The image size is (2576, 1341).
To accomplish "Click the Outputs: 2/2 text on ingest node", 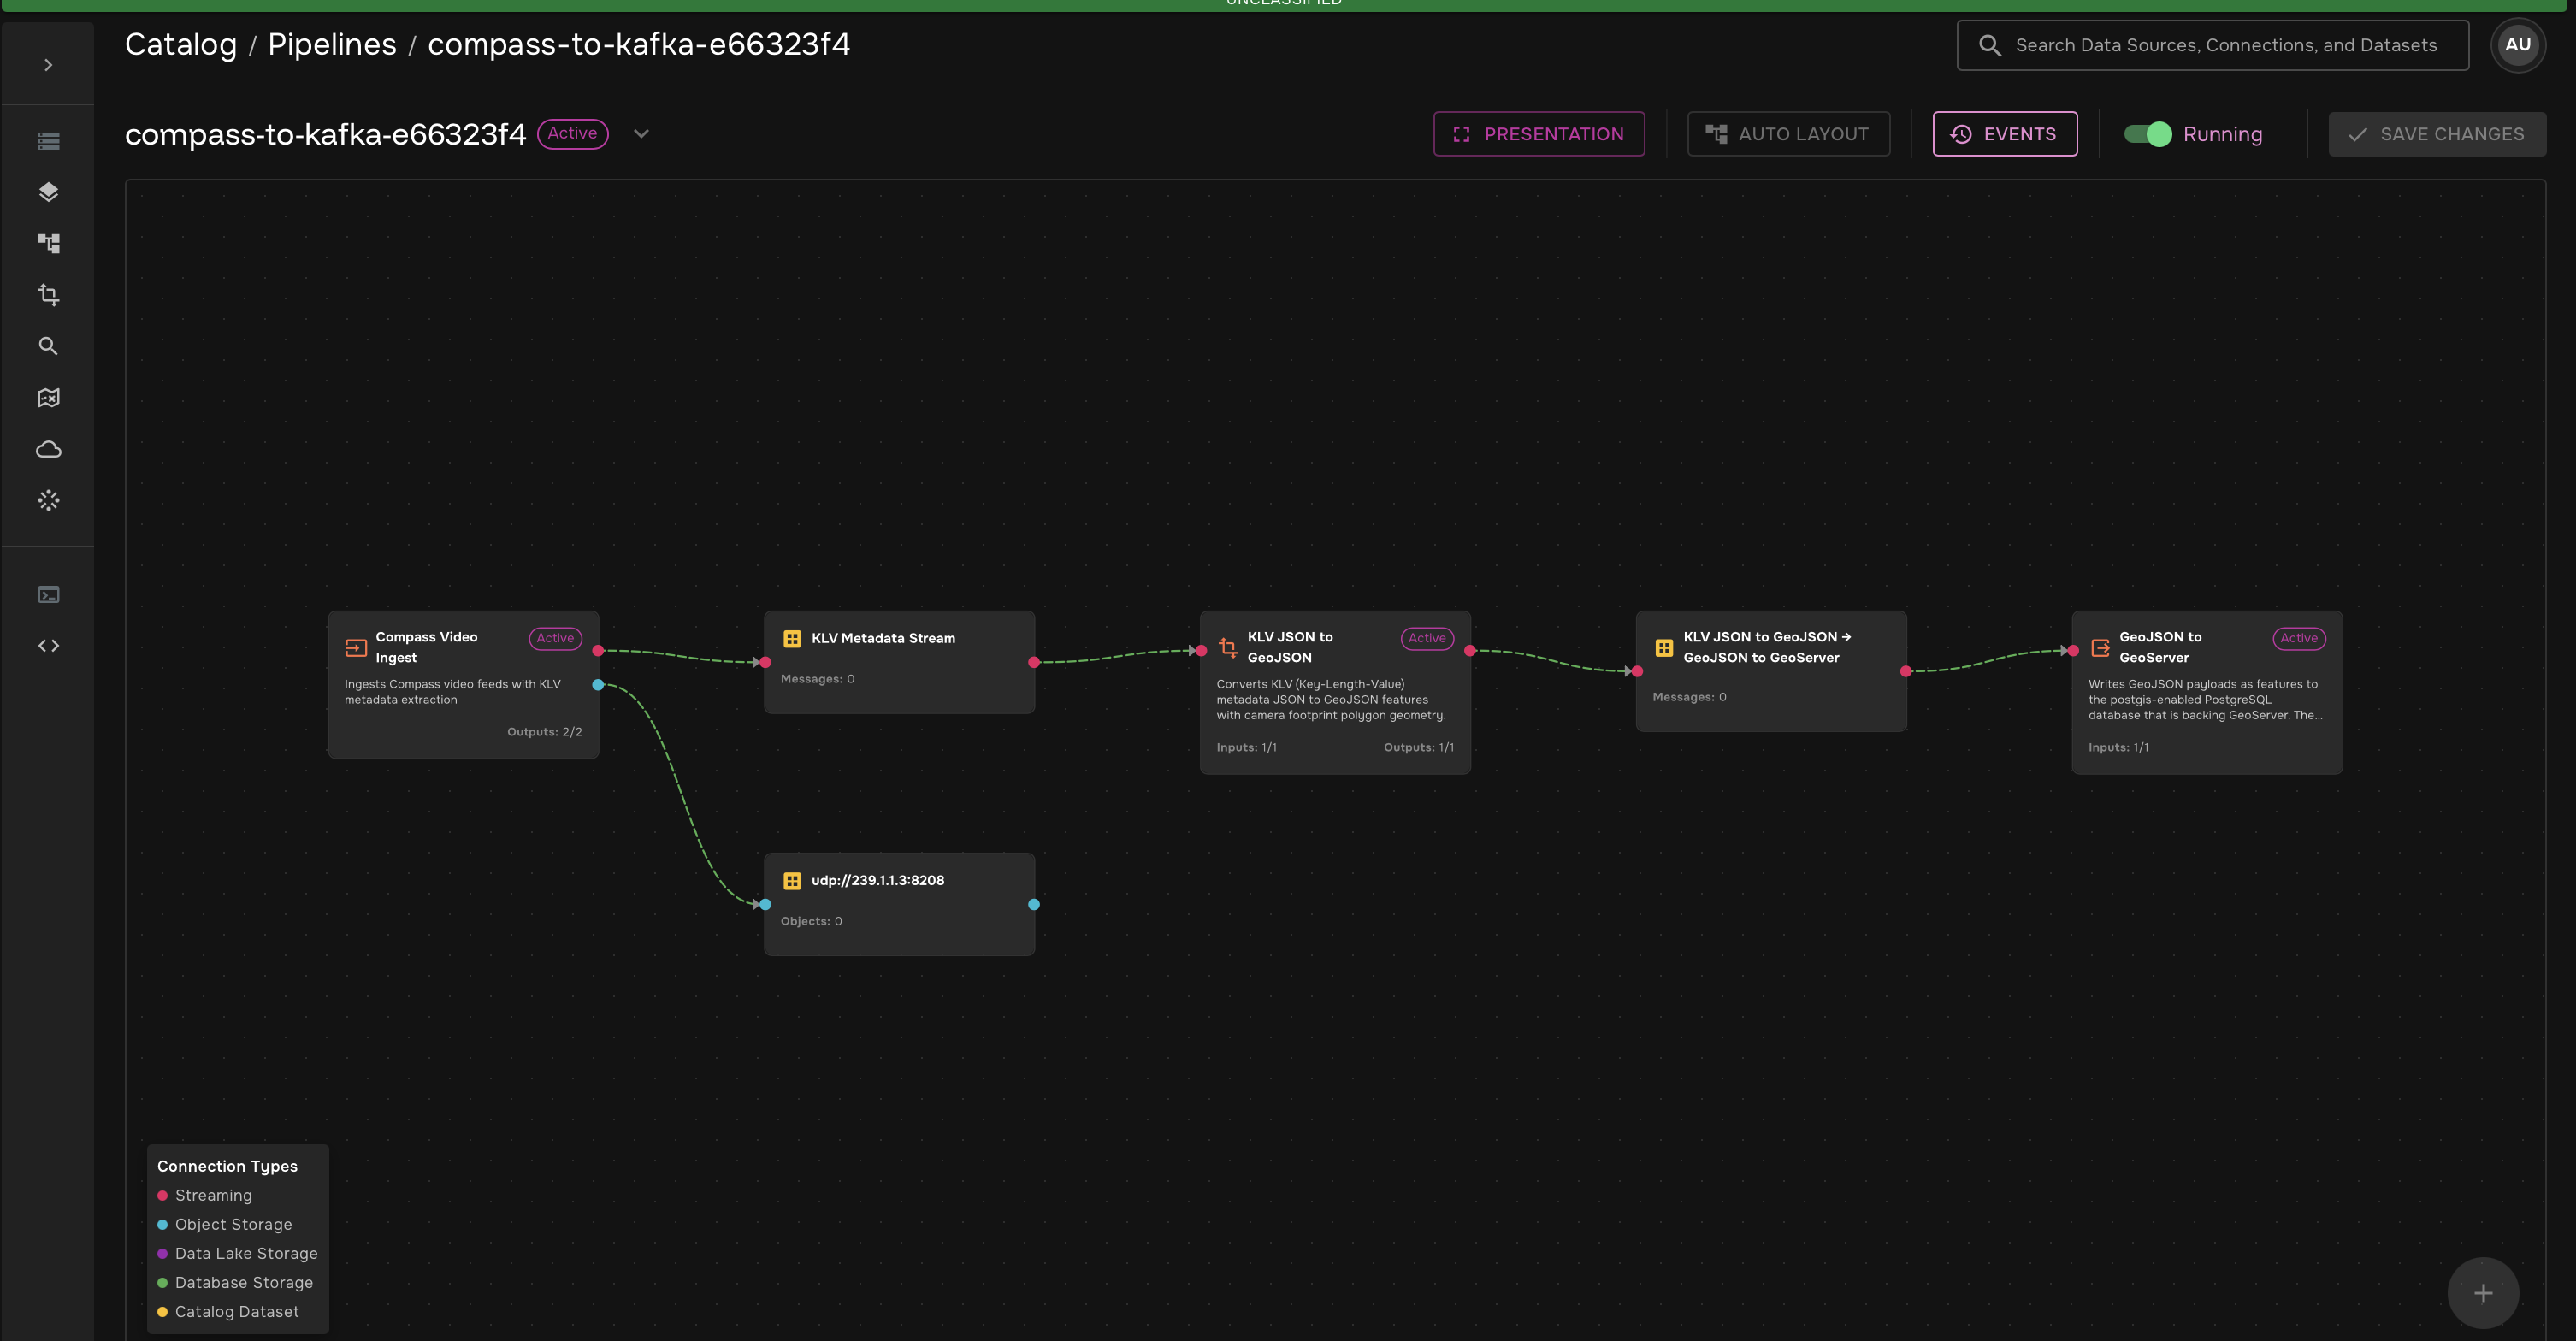I will [544, 732].
